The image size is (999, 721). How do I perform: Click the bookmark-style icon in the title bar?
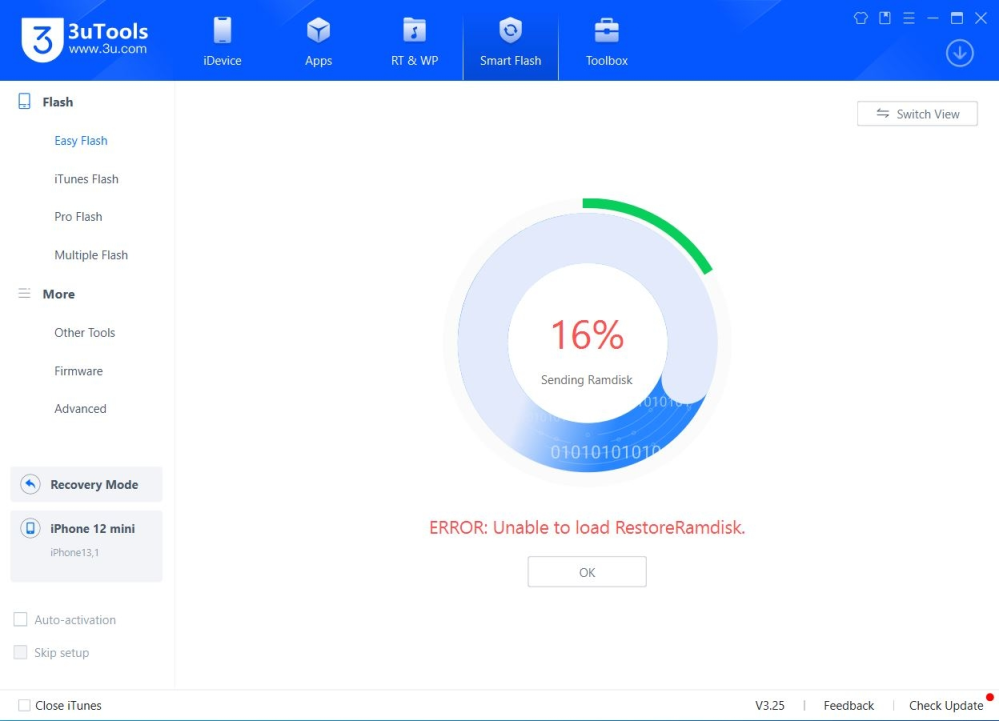pyautogui.click(x=885, y=18)
